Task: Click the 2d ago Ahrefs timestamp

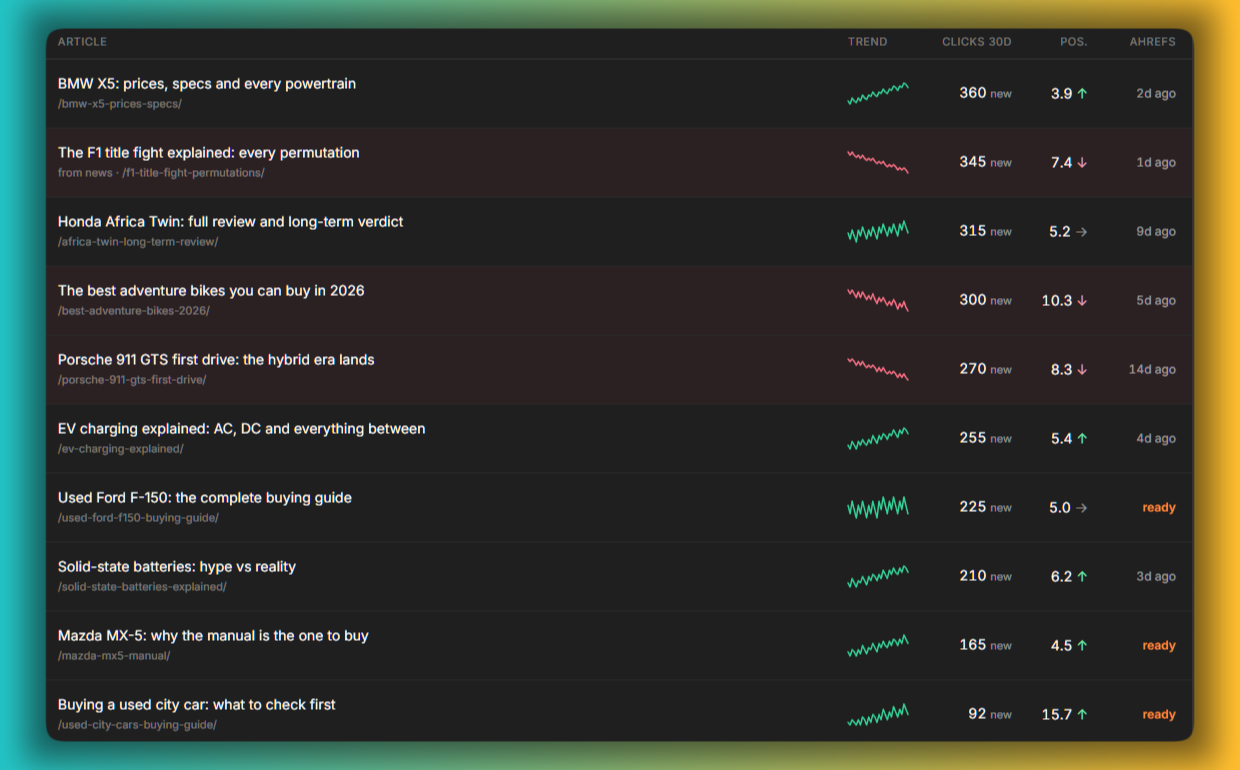Action: (1156, 93)
